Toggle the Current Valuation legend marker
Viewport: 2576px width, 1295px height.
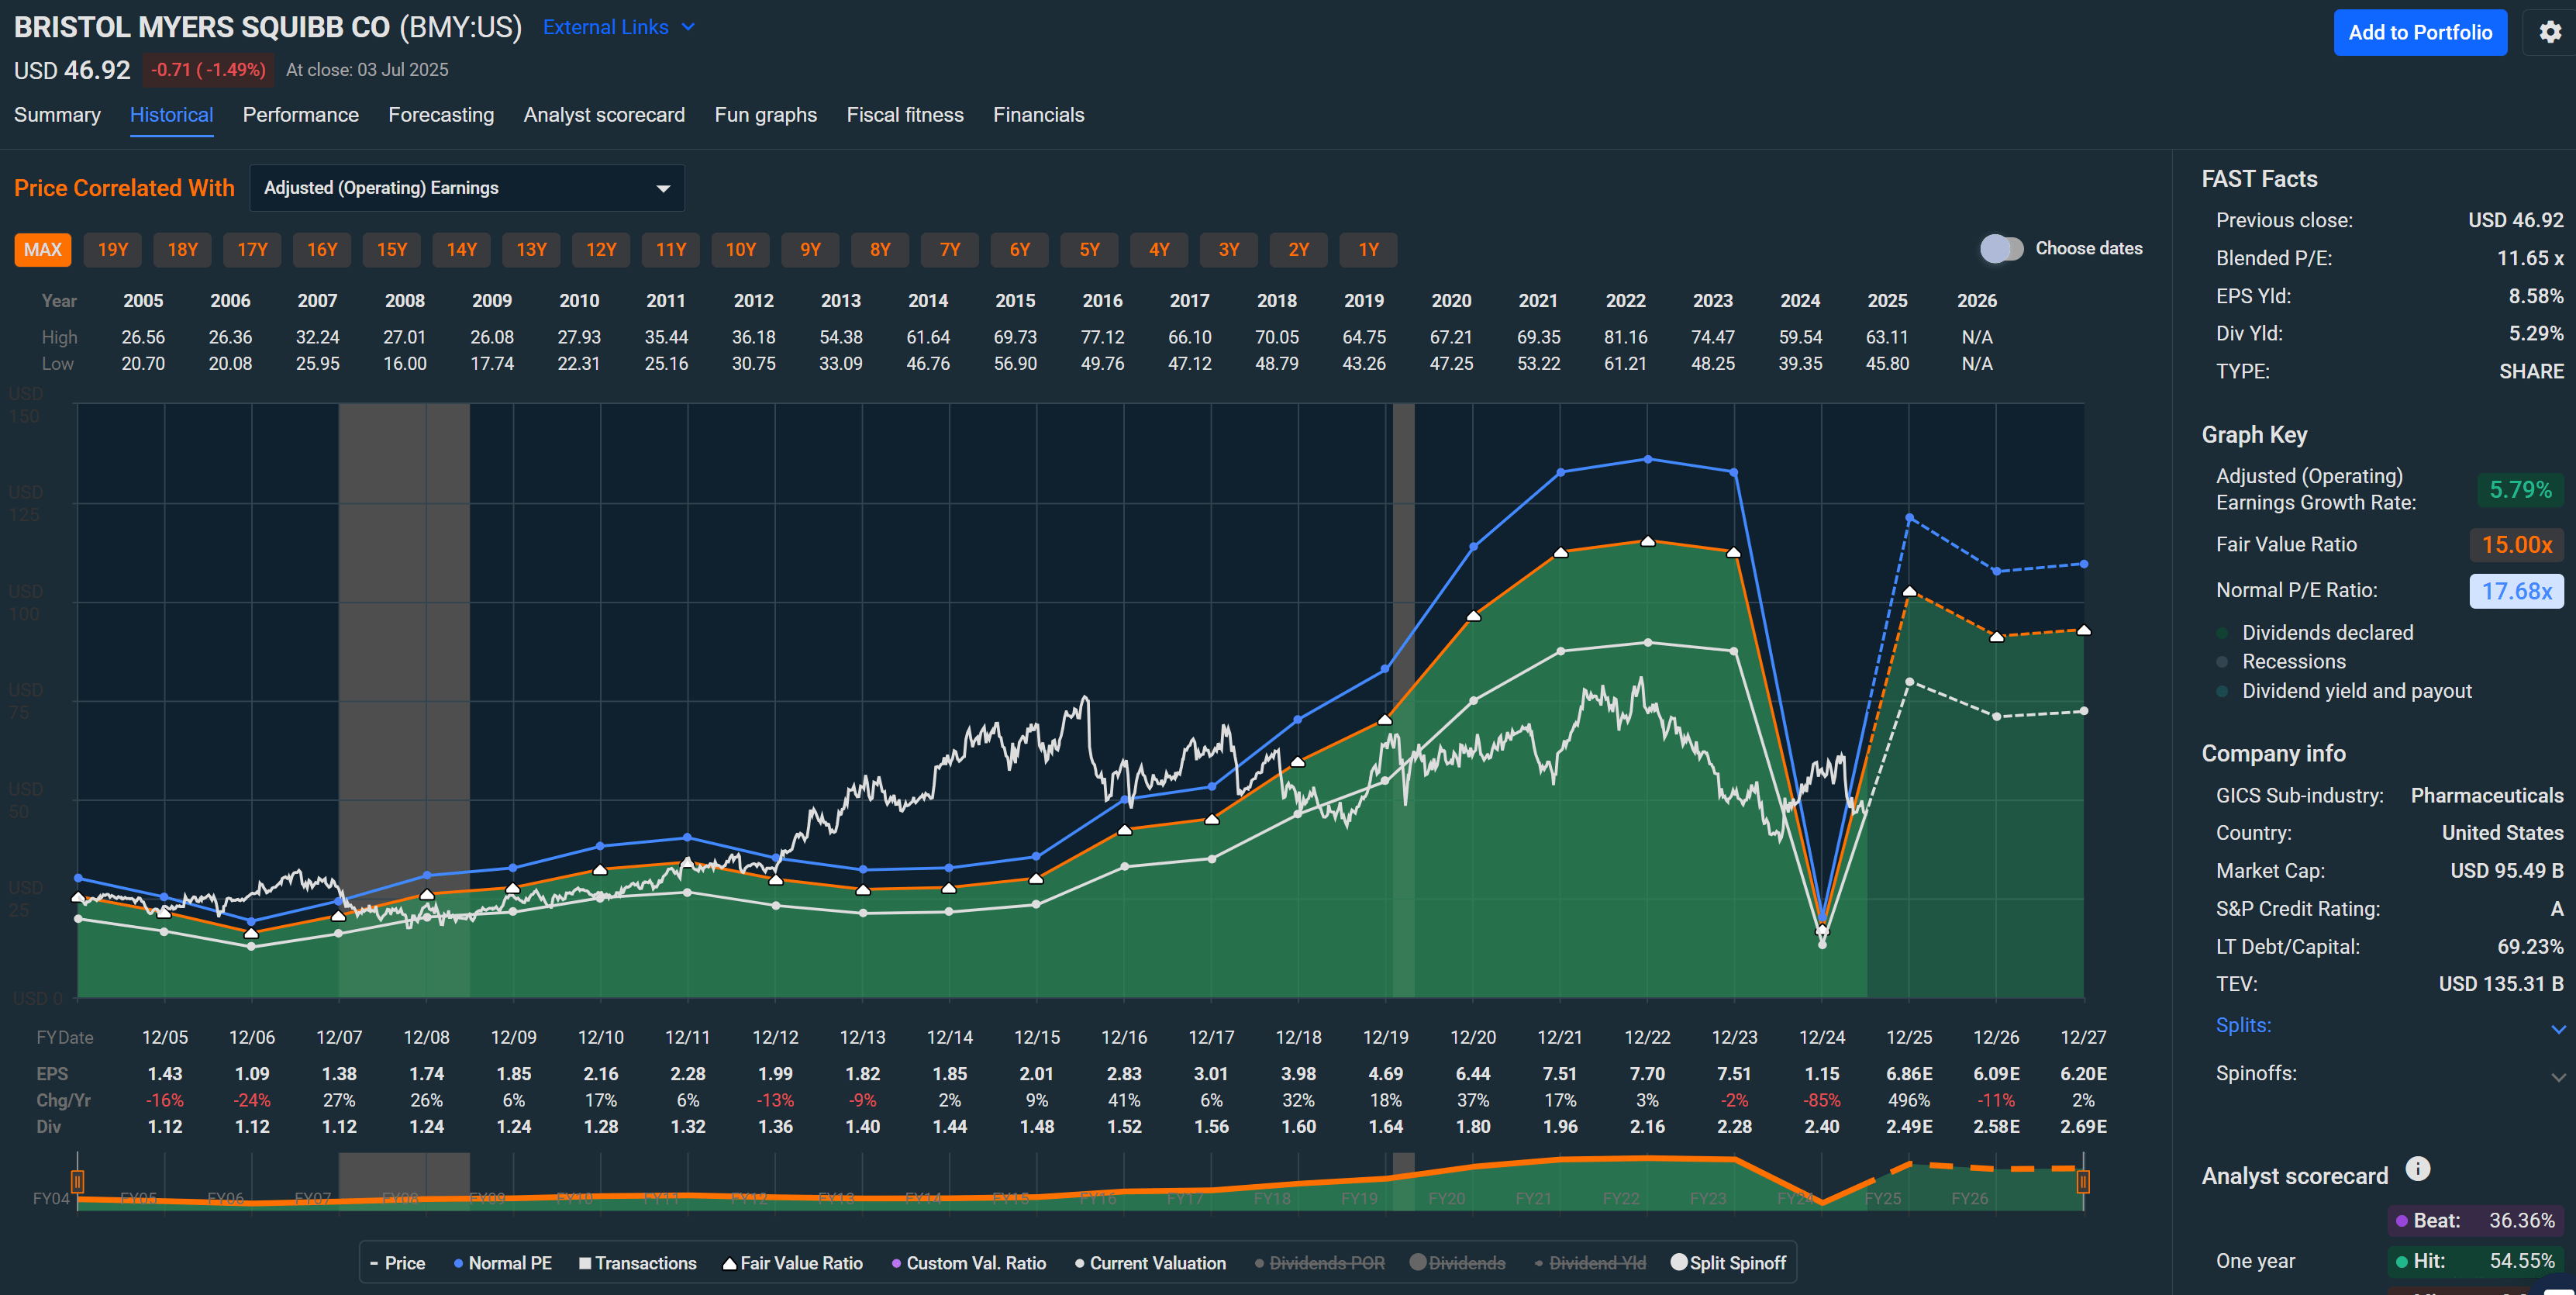click(x=1079, y=1262)
